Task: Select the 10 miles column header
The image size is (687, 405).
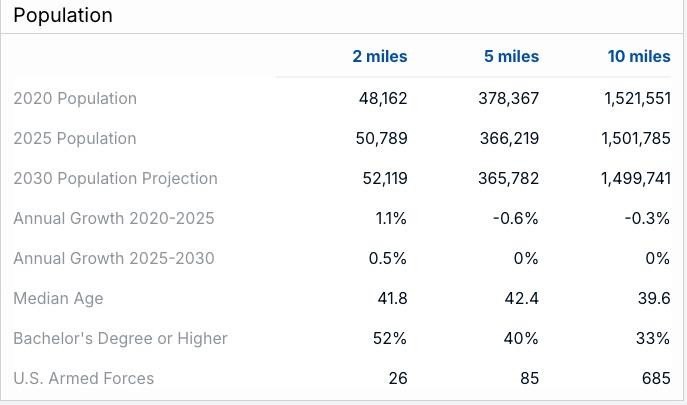Action: (x=639, y=57)
